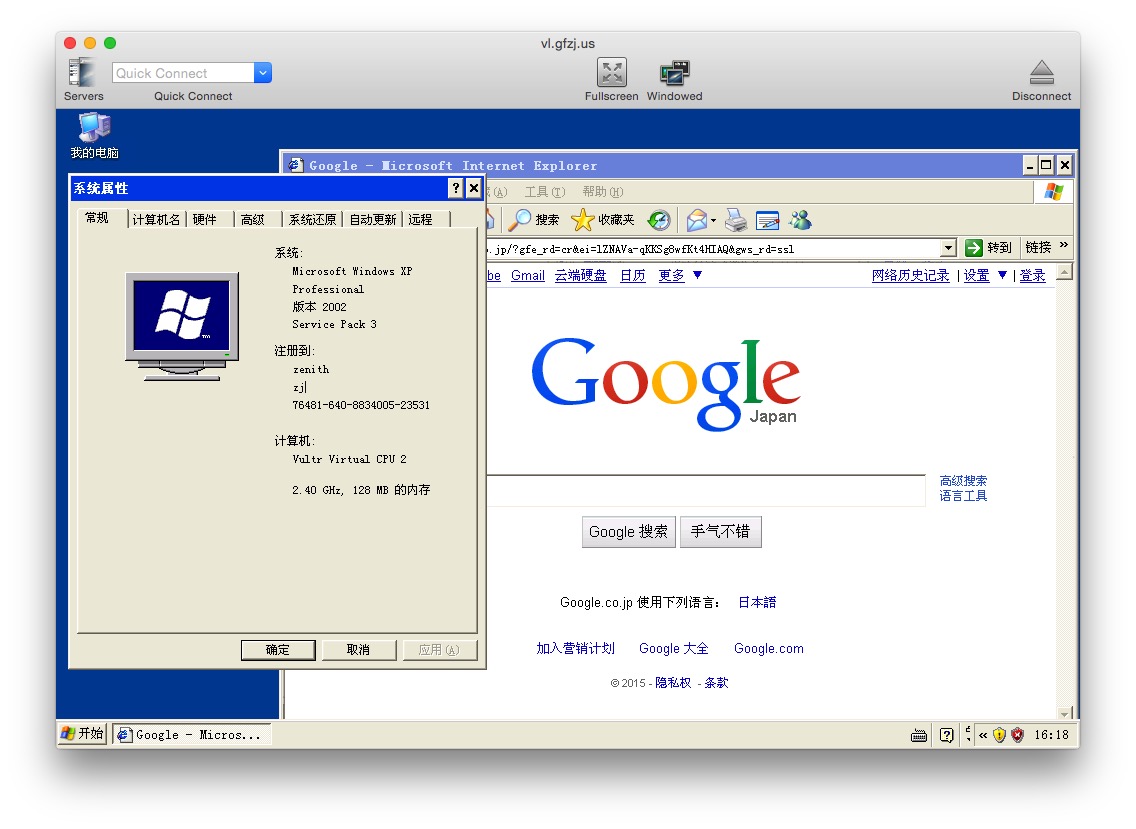Click the Google search text box
1136x829 pixels.
[x=706, y=491]
